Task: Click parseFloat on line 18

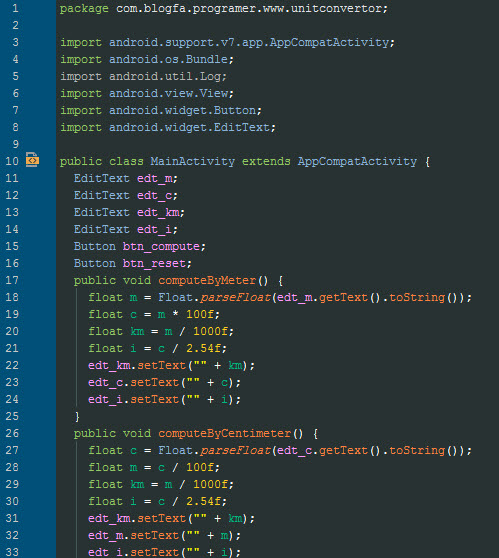Action: pyautogui.click(x=235, y=298)
